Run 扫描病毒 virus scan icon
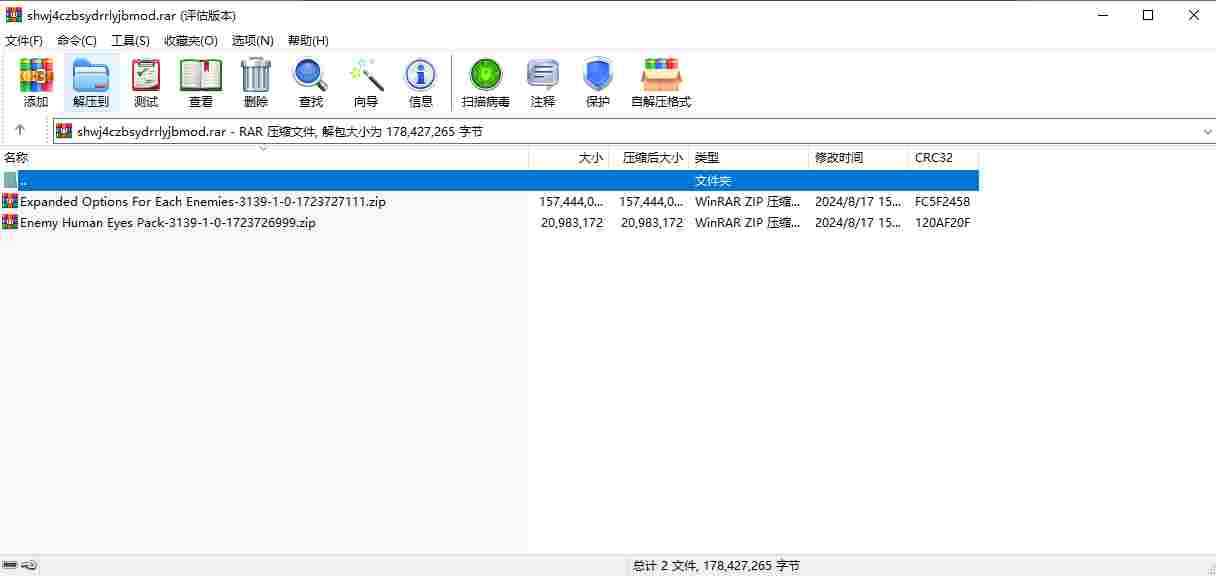Viewport: 1216px width, 576px height. 486,82
